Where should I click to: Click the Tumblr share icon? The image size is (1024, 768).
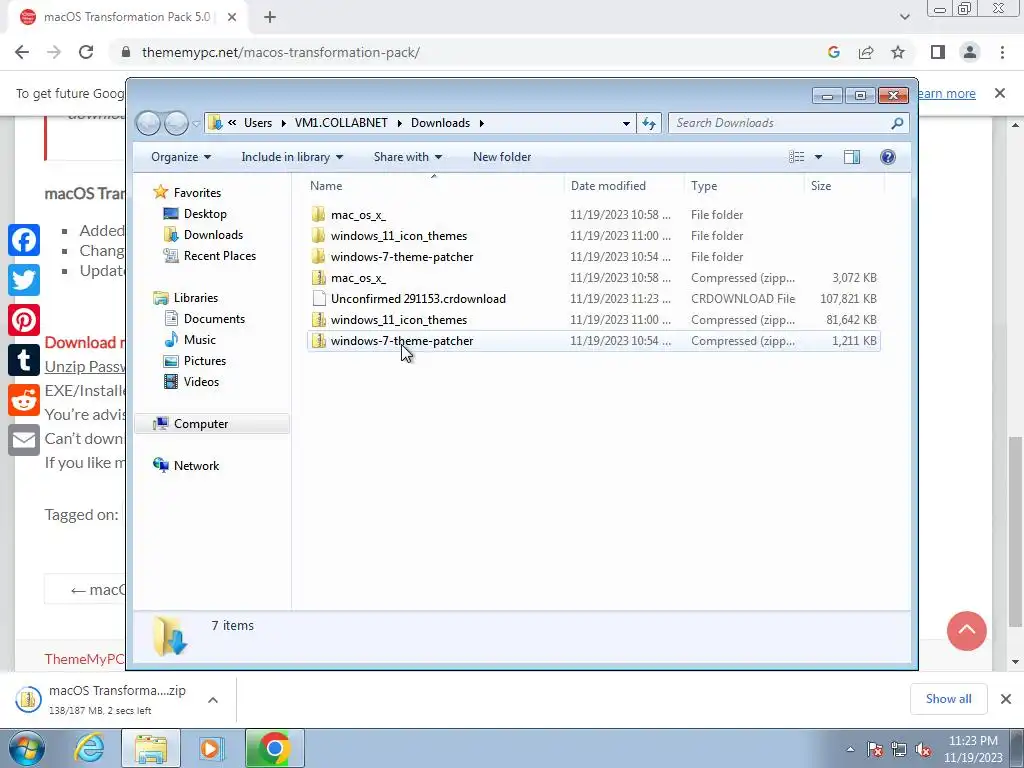pyautogui.click(x=24, y=360)
